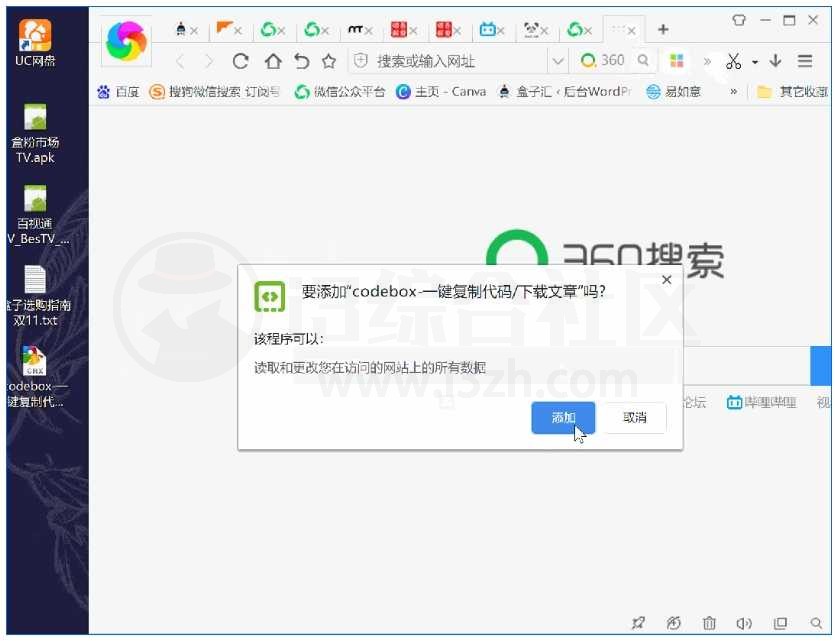Reload the page with the refresh icon
Screen dimensions: 835x641
(x=241, y=61)
